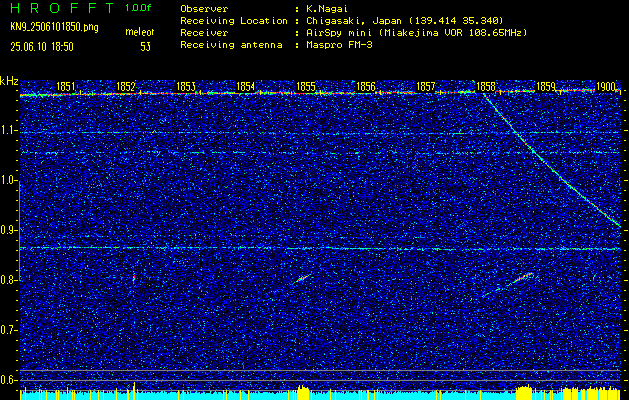Screen dimensions: 629x400
Task: Click the 0.9 kHz axis label
Action: pyautogui.click(x=9, y=230)
